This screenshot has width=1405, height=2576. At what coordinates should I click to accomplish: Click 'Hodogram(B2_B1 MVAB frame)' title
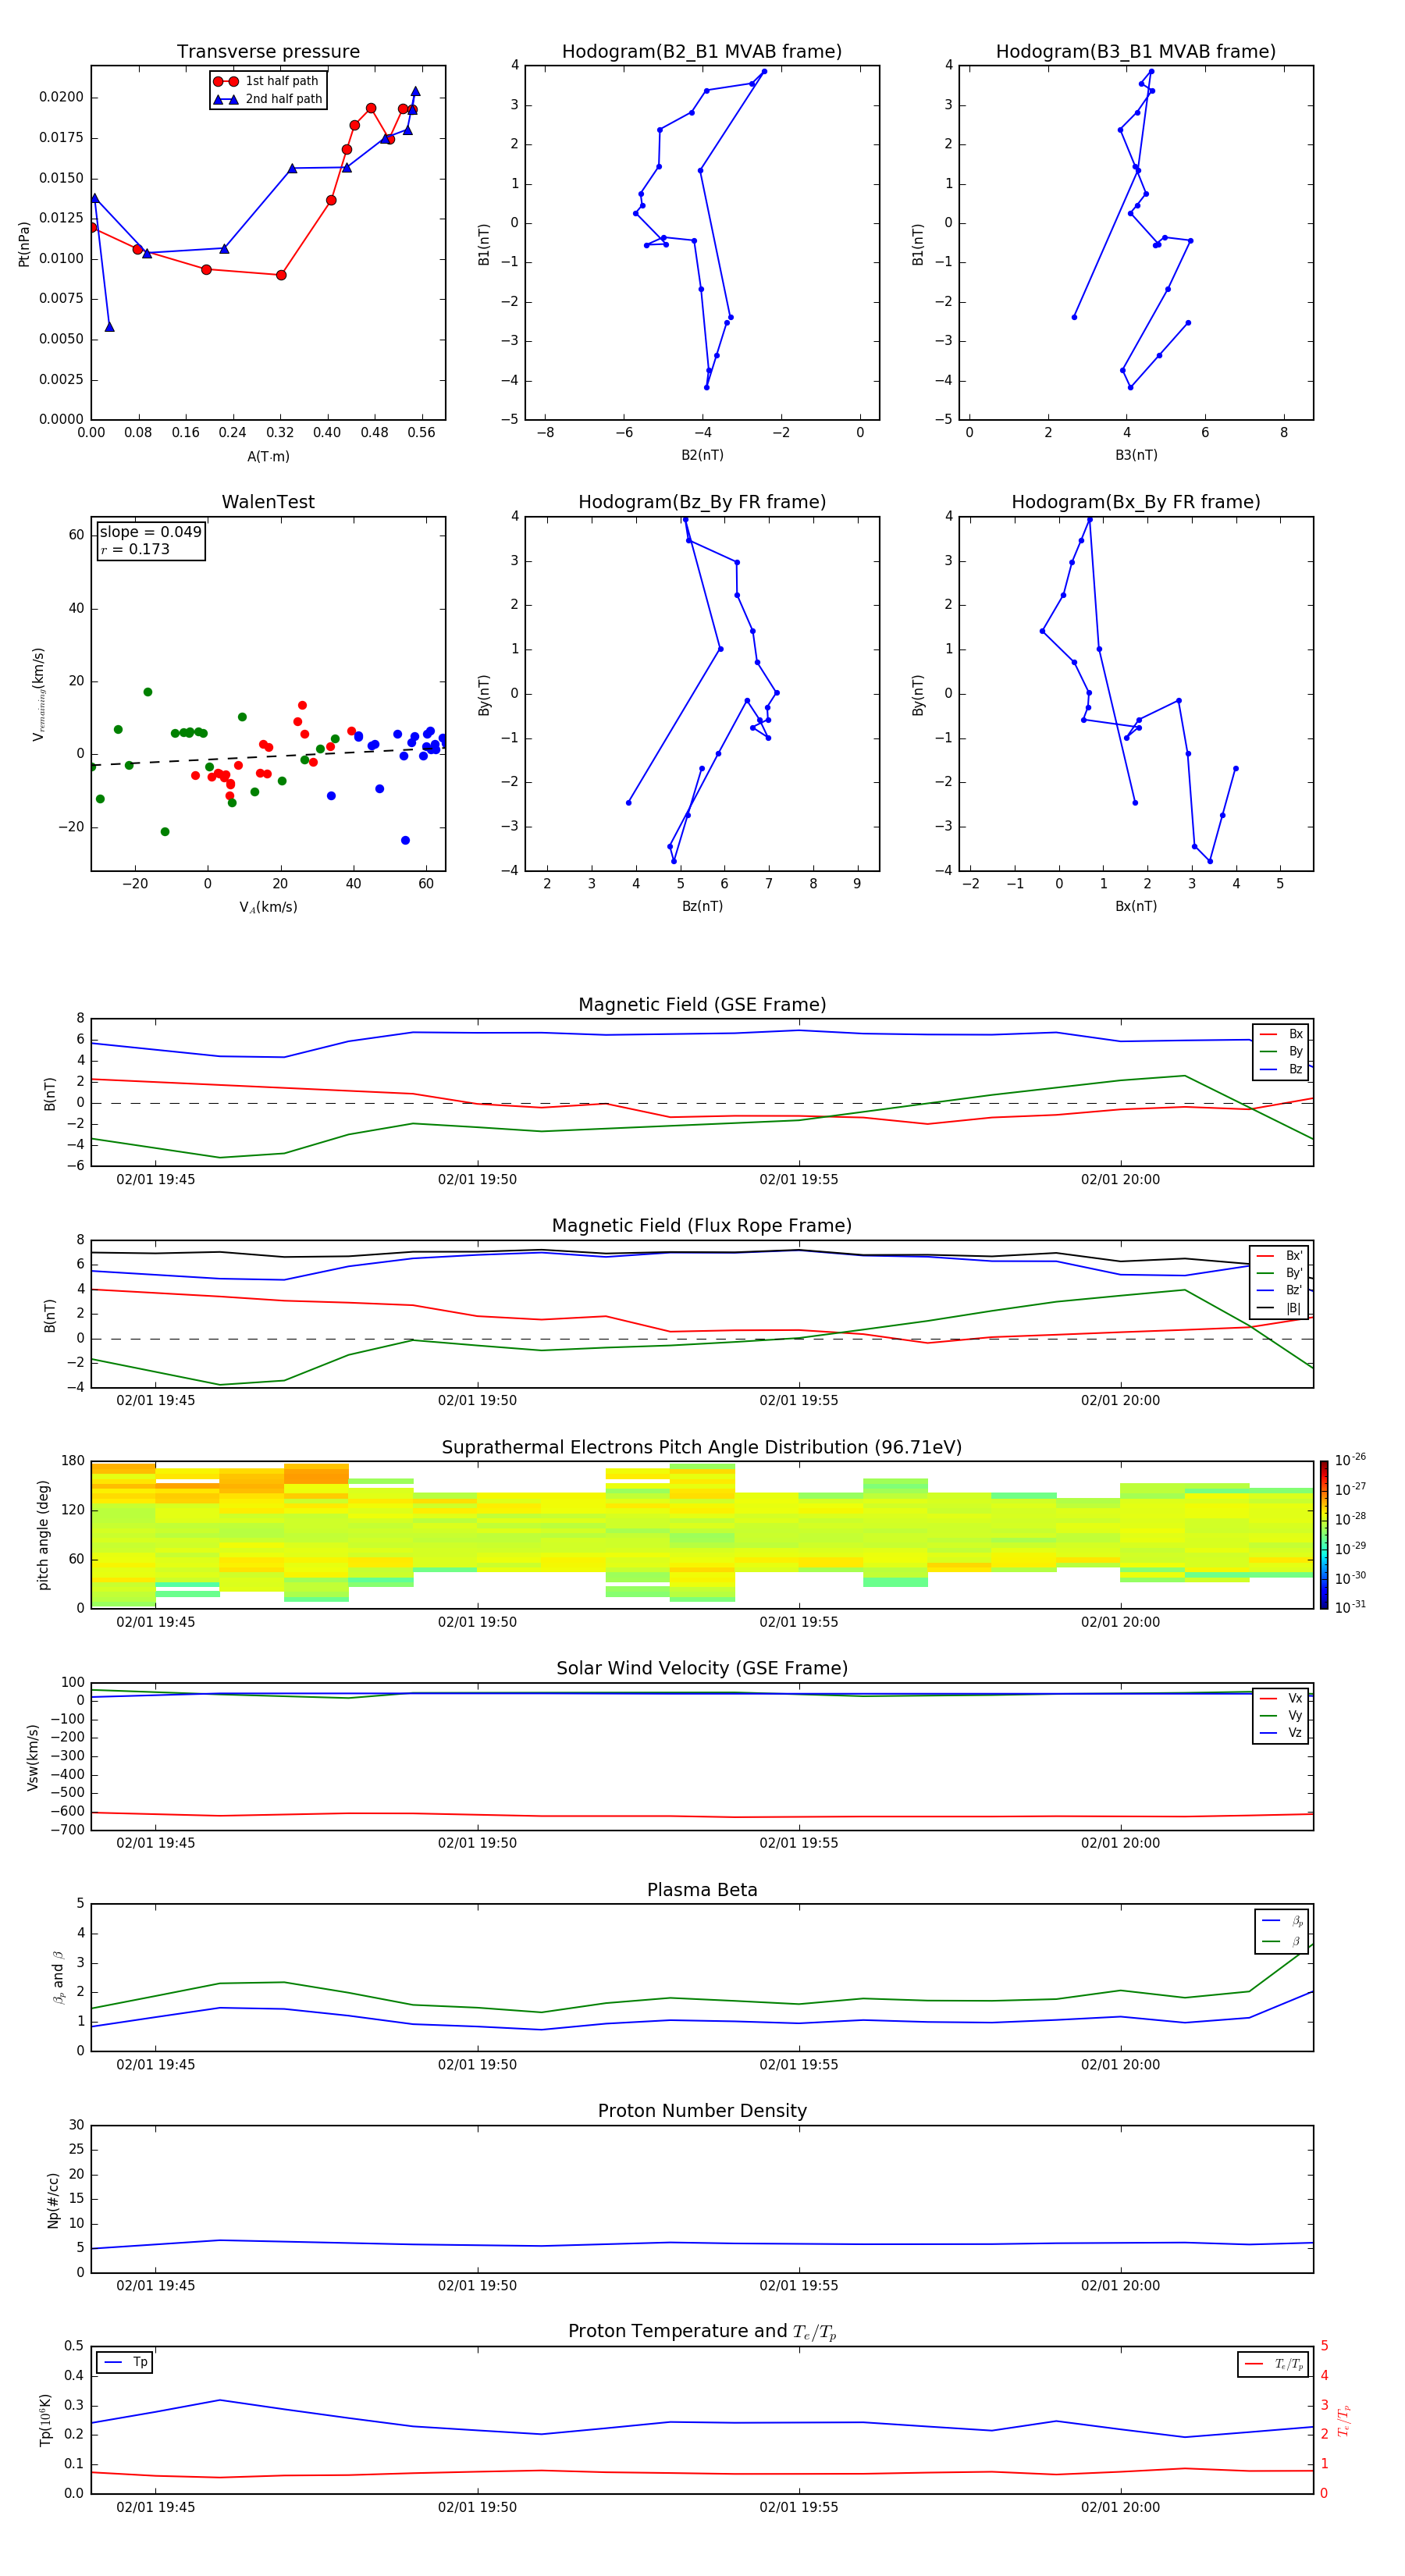coord(702,52)
